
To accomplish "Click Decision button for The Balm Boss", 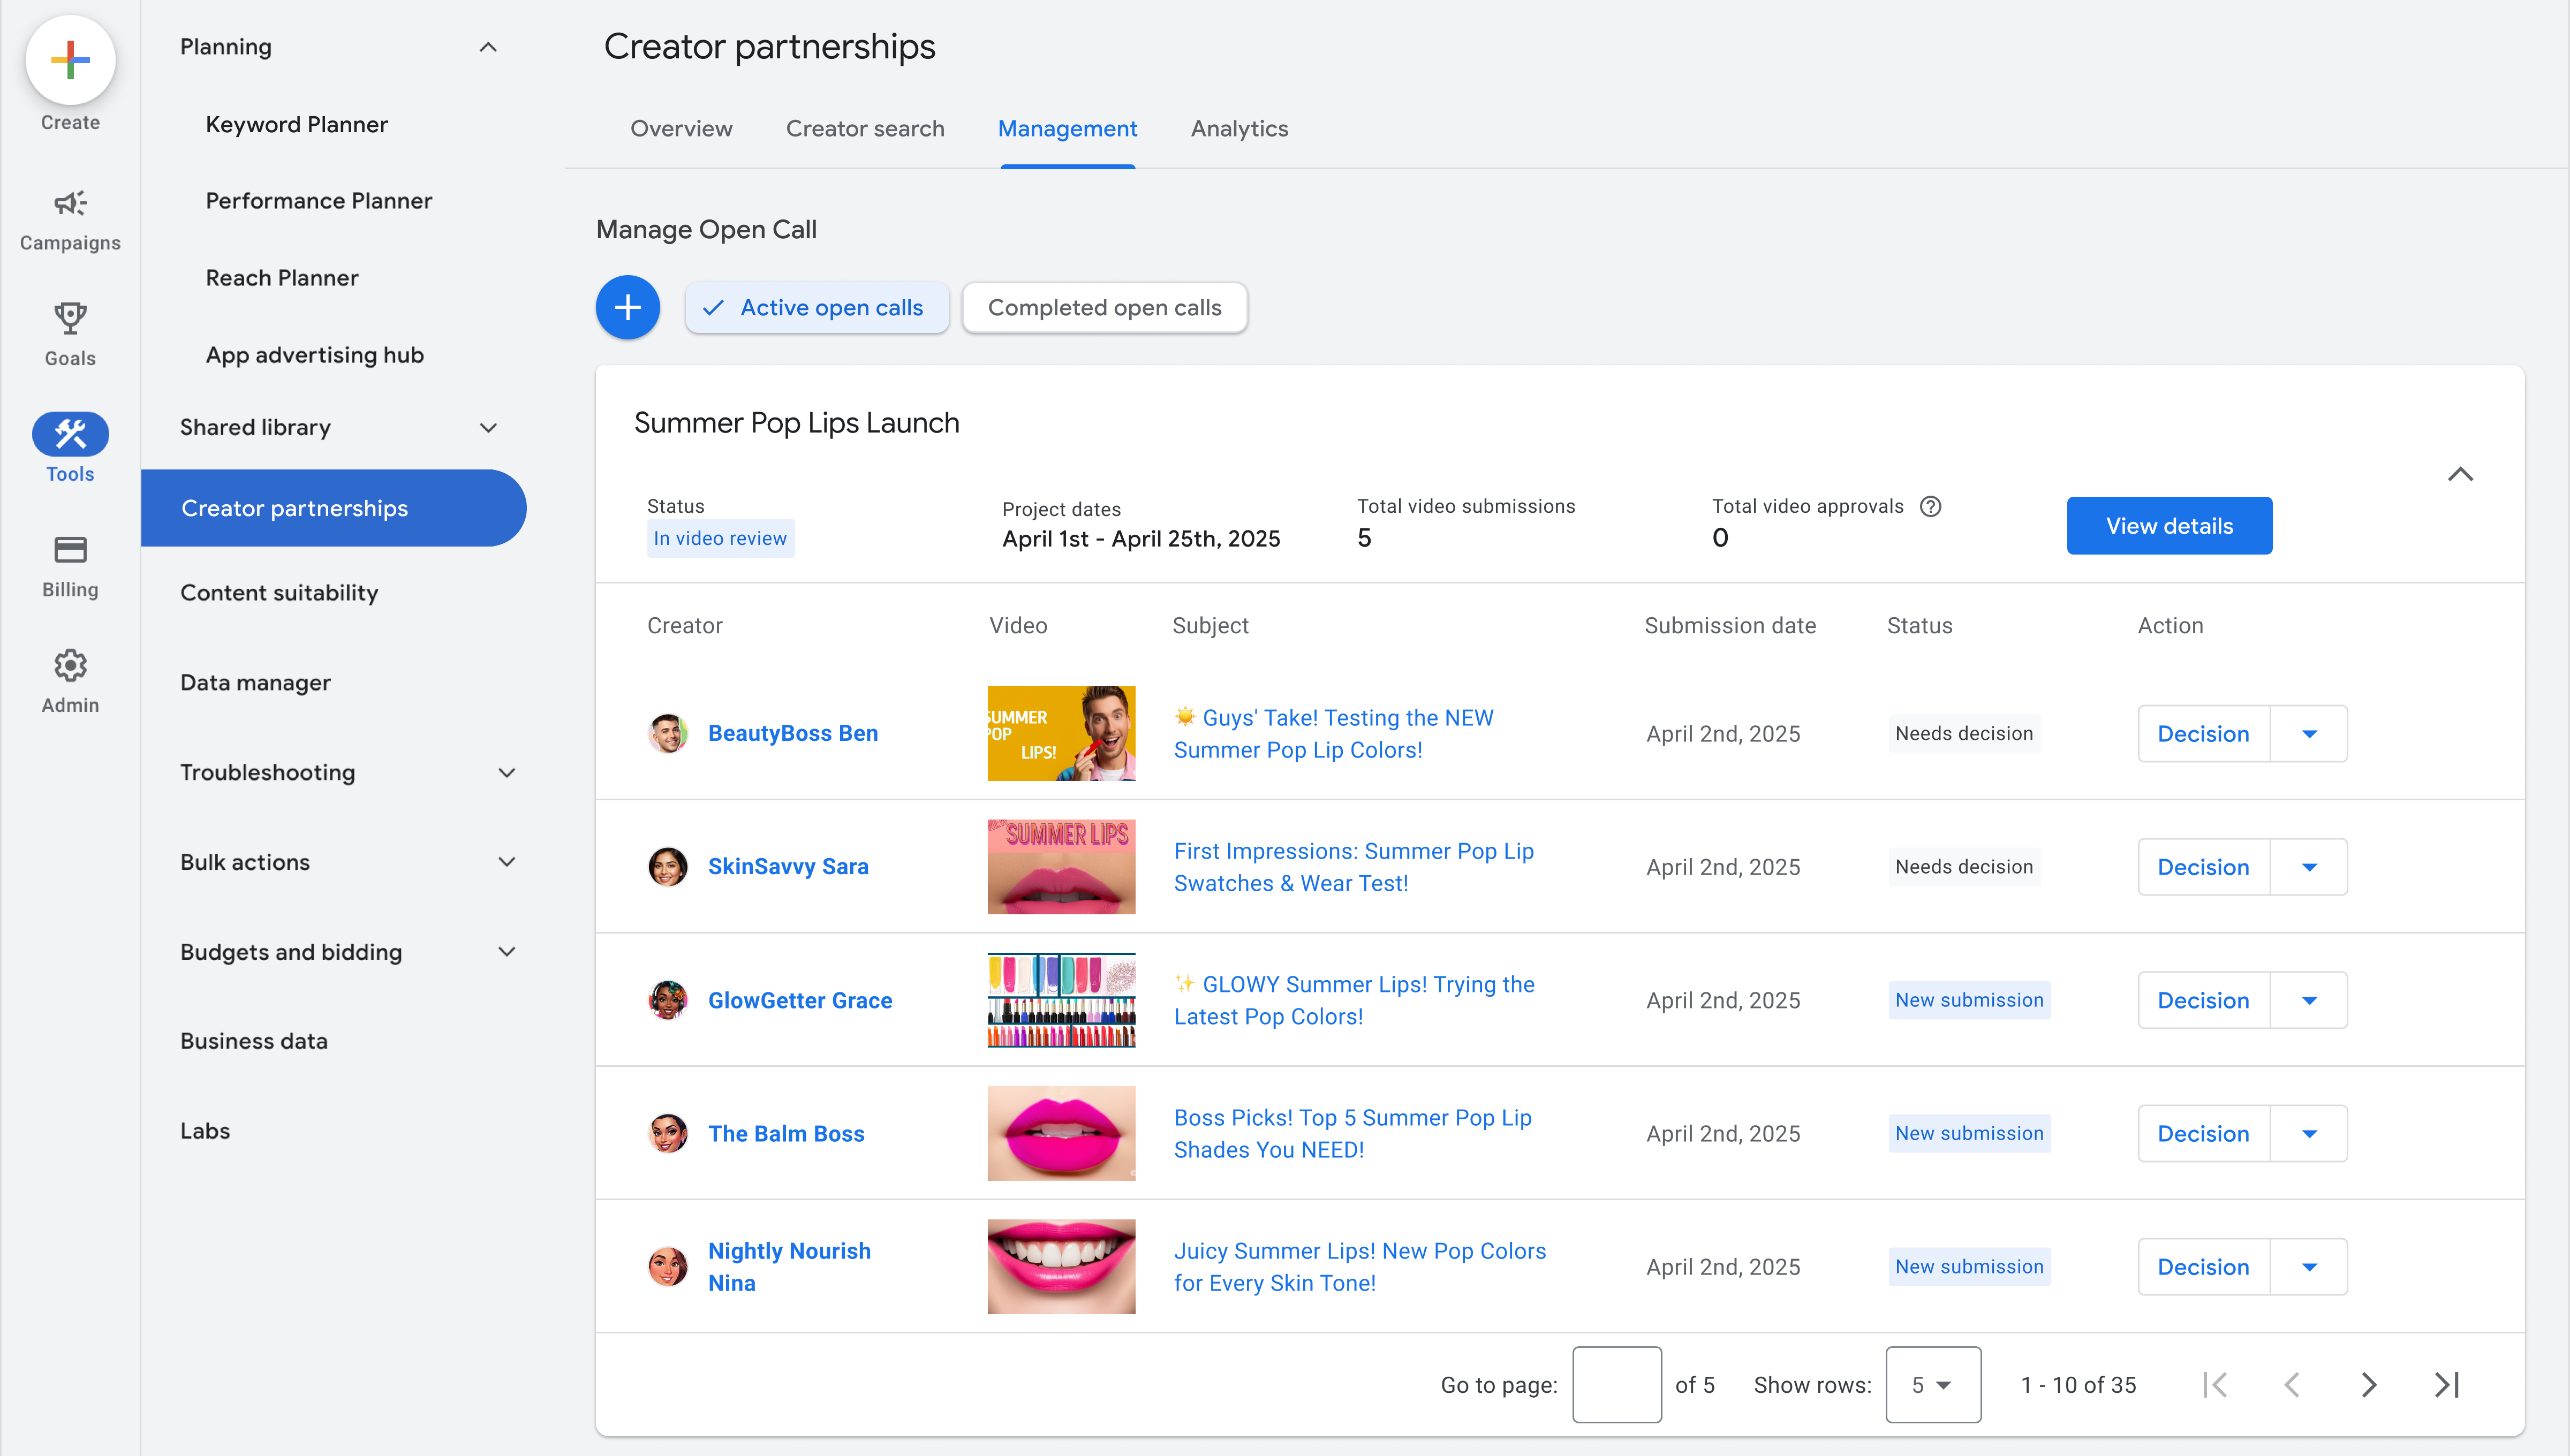I will 2203,1133.
